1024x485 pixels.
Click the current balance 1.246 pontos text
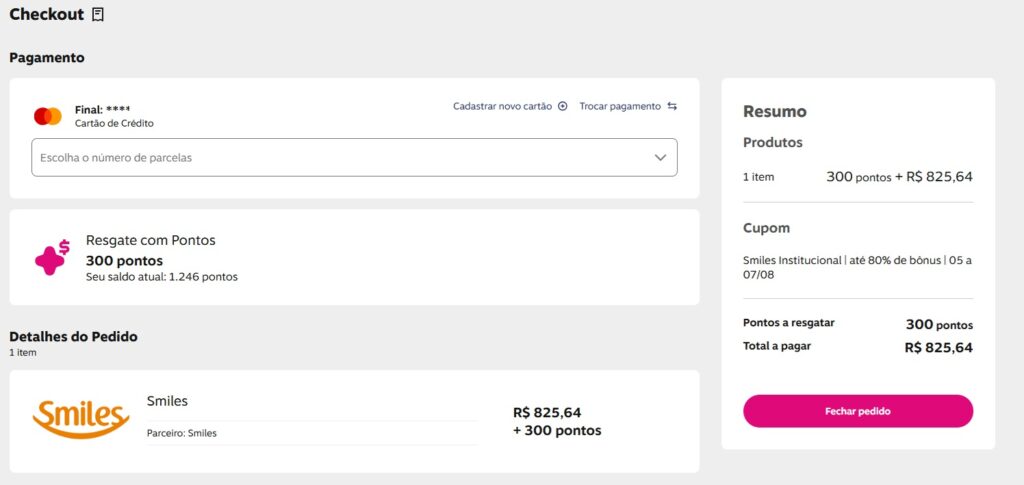pyautogui.click(x=162, y=277)
